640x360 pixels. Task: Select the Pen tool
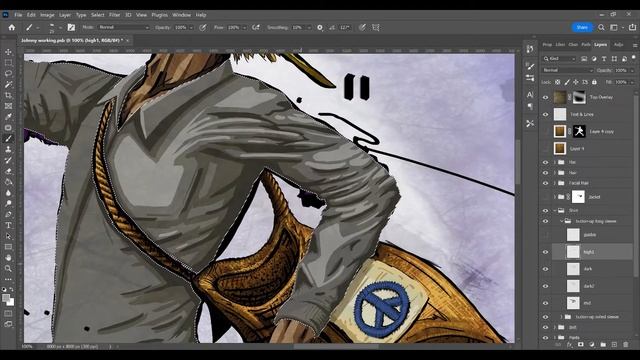8,214
